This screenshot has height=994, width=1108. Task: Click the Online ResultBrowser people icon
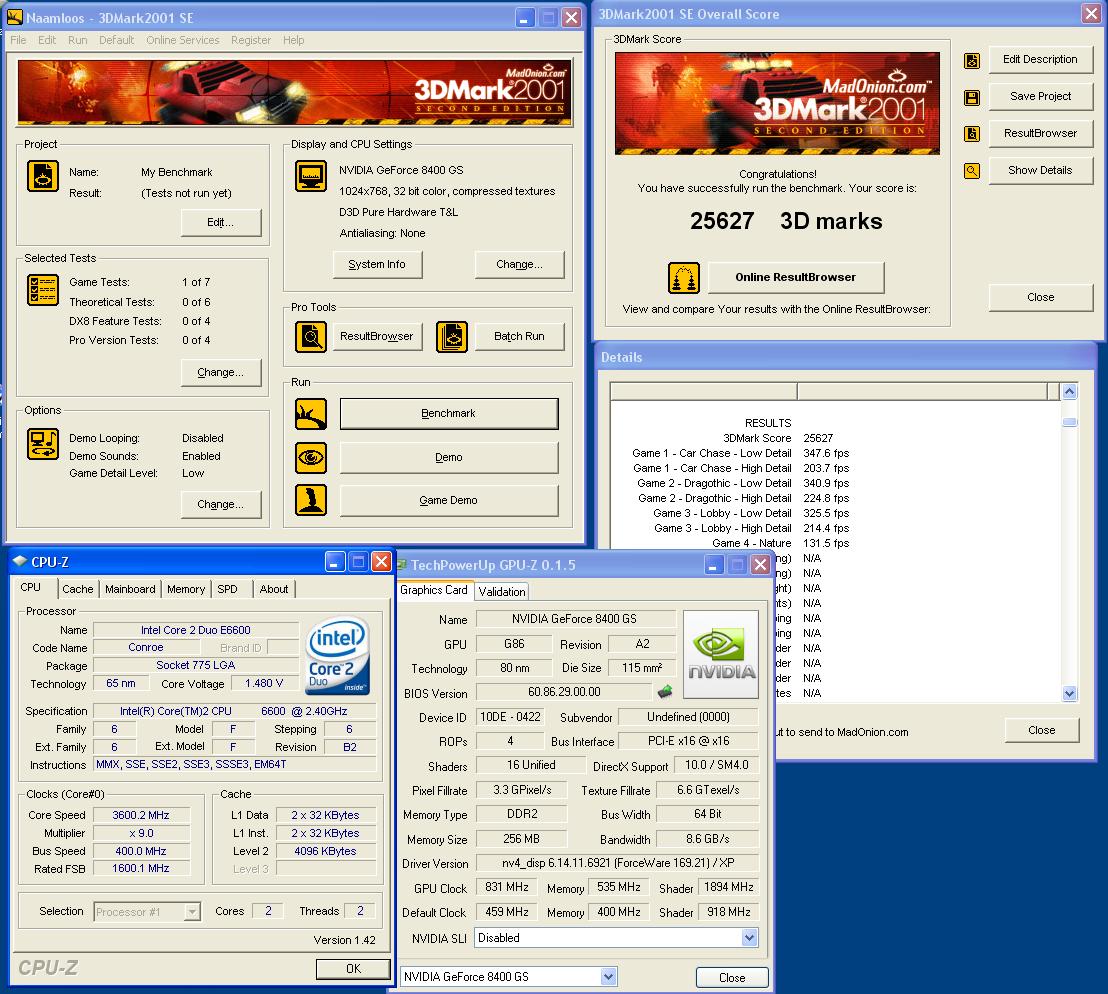[684, 278]
